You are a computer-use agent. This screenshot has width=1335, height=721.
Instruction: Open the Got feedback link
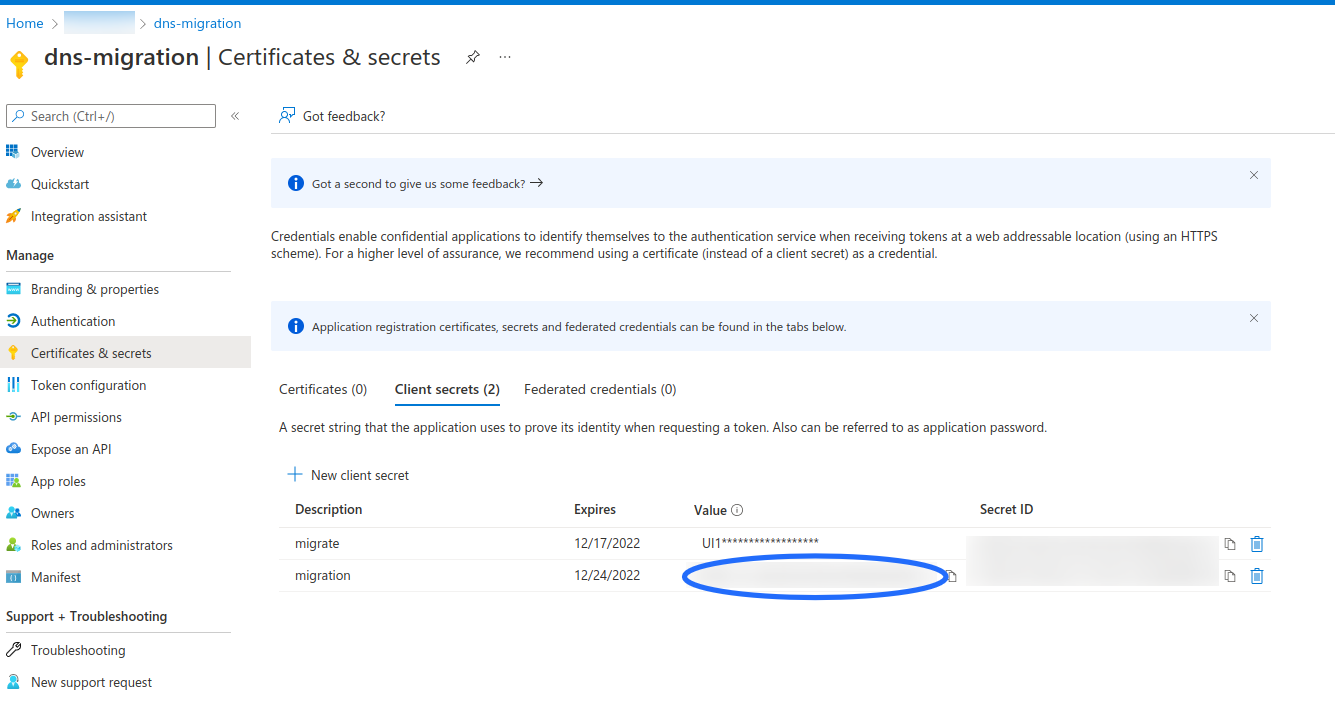coord(333,116)
